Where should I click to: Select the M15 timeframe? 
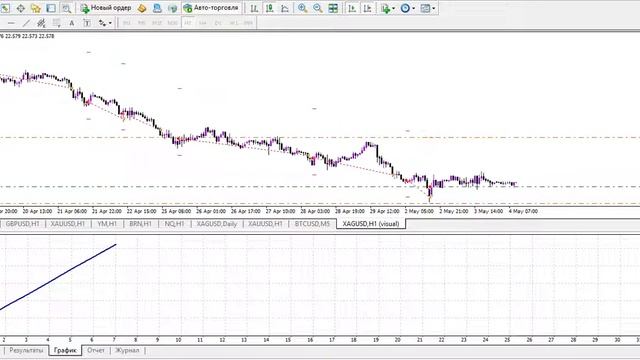click(x=157, y=23)
